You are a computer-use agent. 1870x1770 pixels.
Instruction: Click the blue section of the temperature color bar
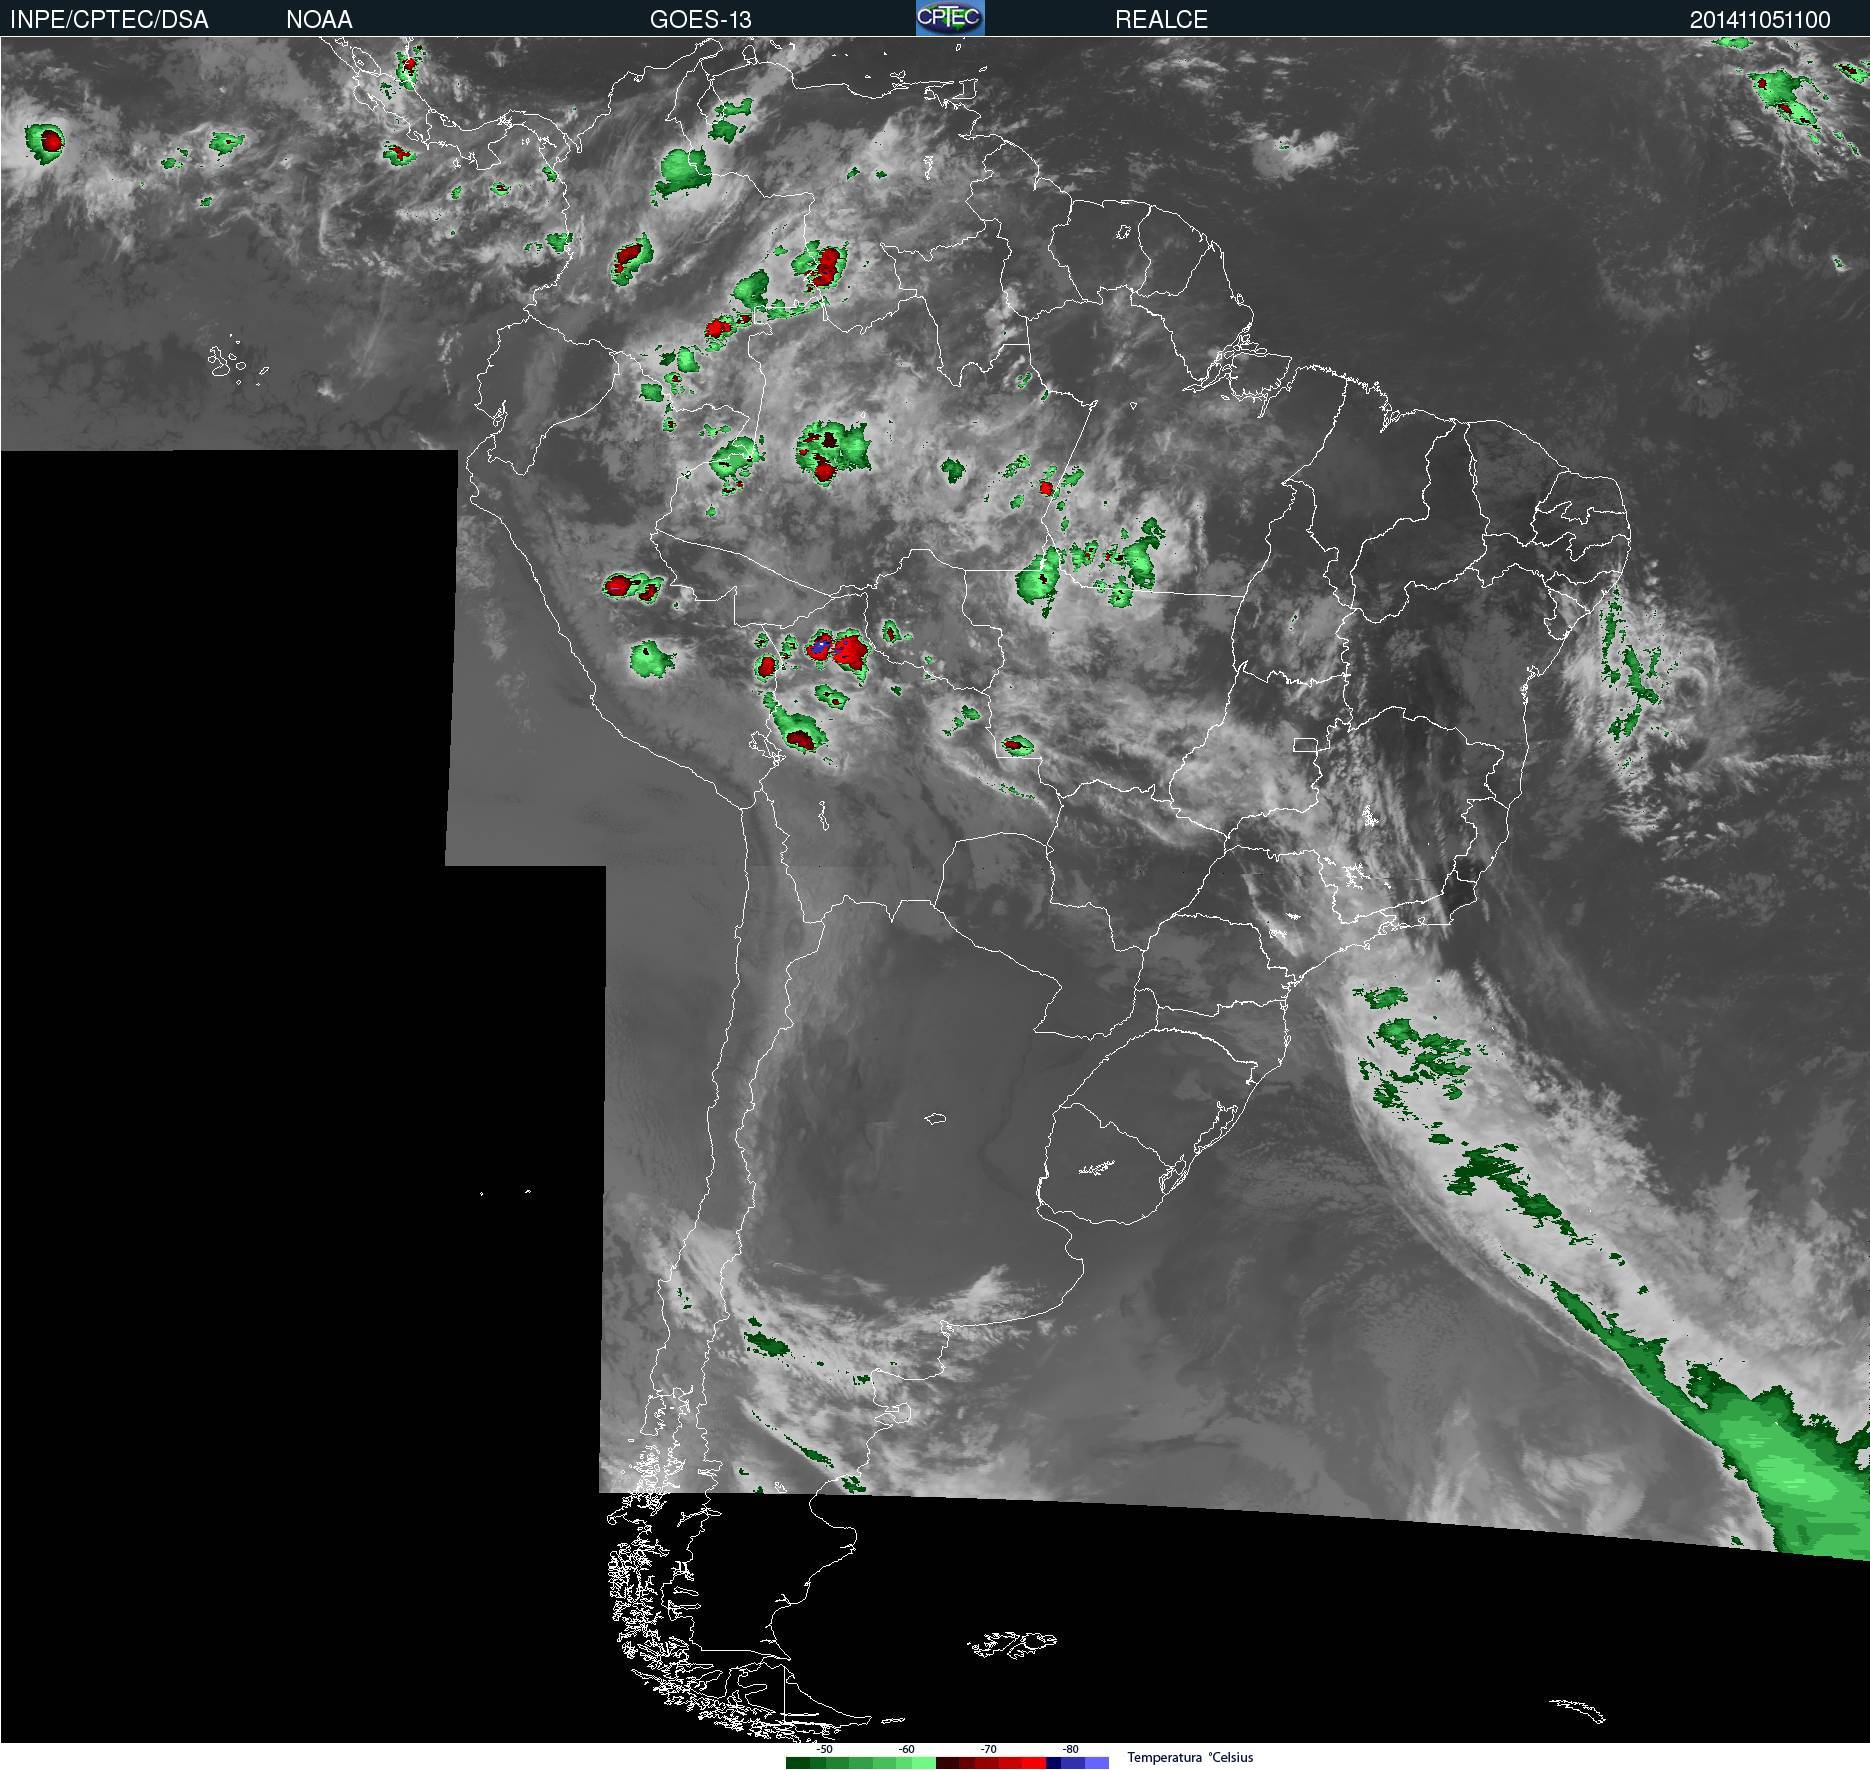[1077, 1763]
